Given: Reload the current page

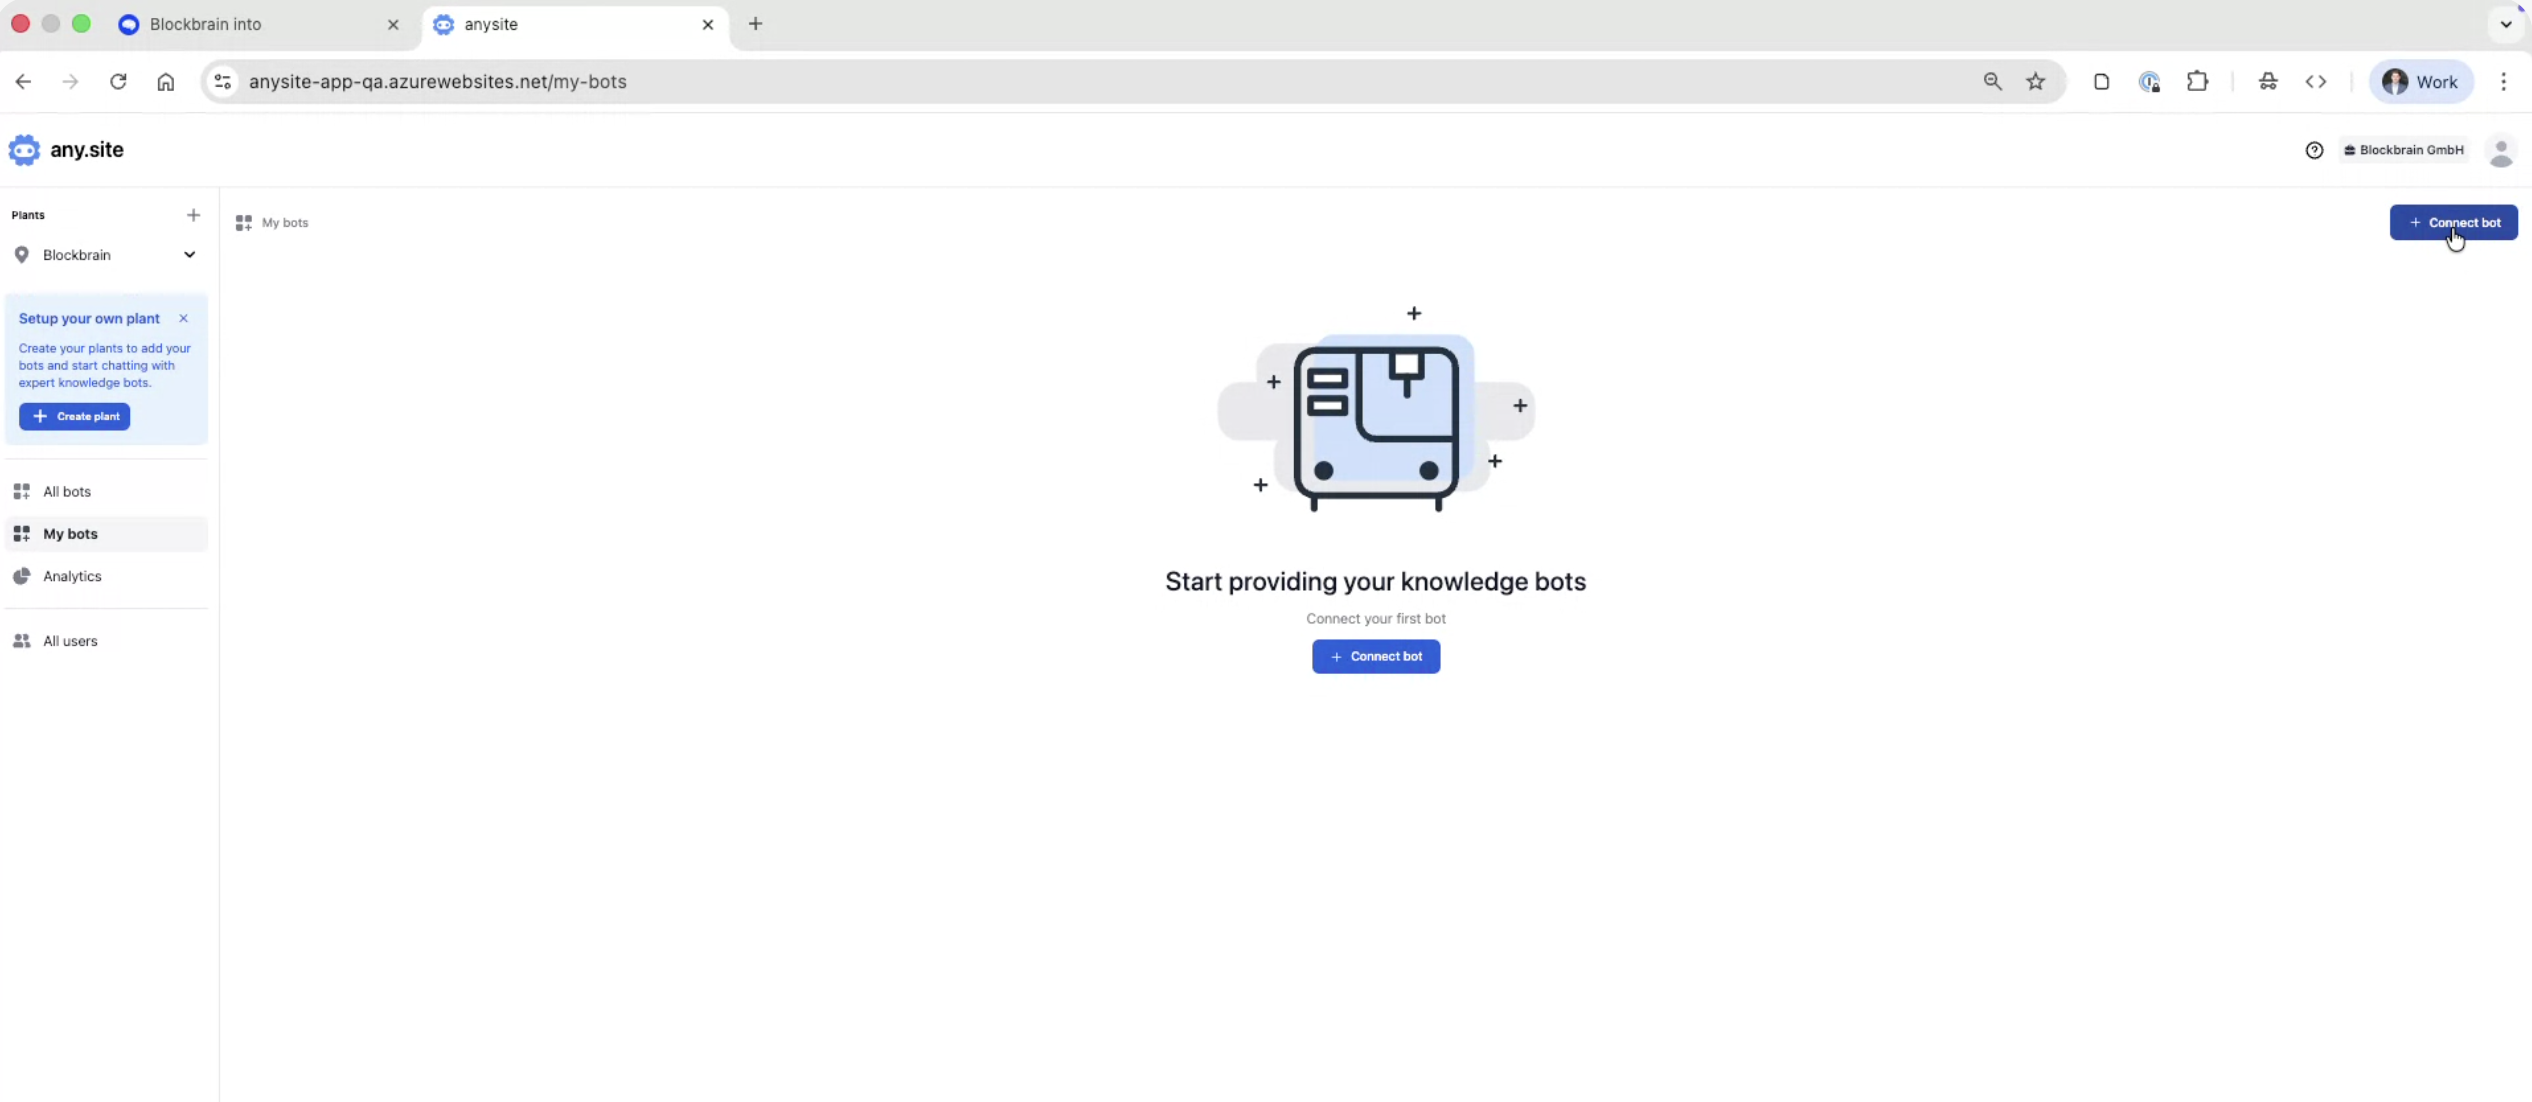Looking at the screenshot, I should tap(118, 82).
